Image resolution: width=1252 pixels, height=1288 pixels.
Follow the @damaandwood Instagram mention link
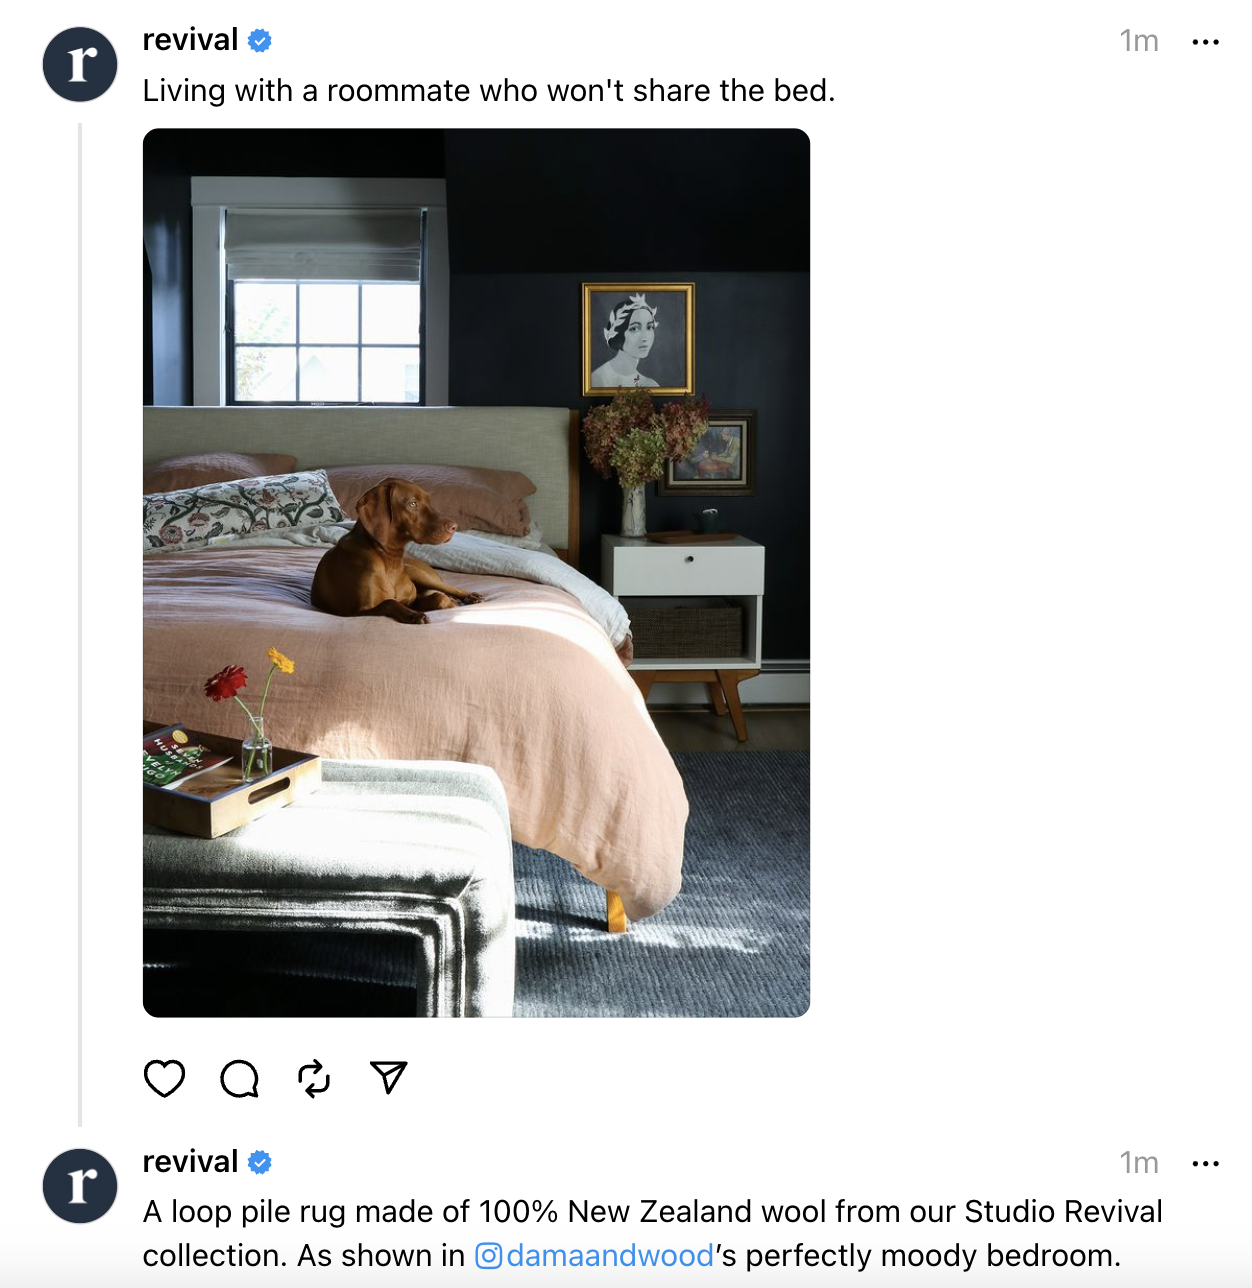610,1255
